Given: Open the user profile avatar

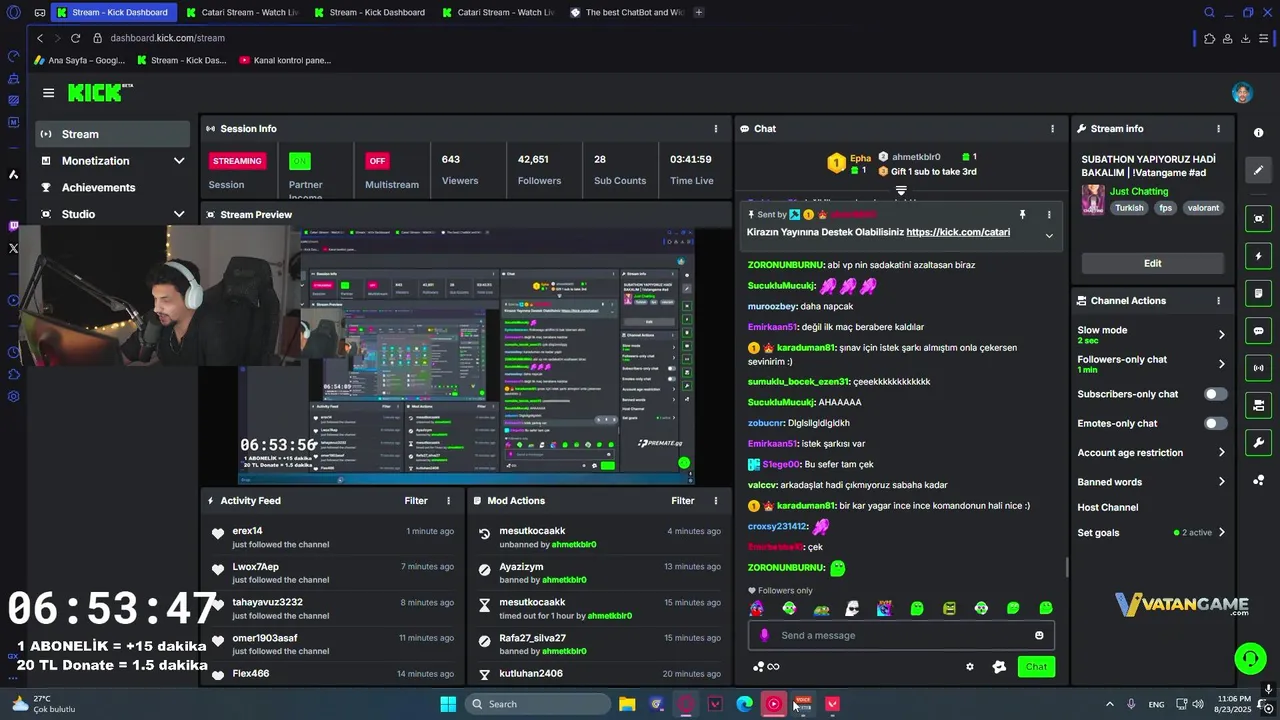Looking at the screenshot, I should (1242, 93).
